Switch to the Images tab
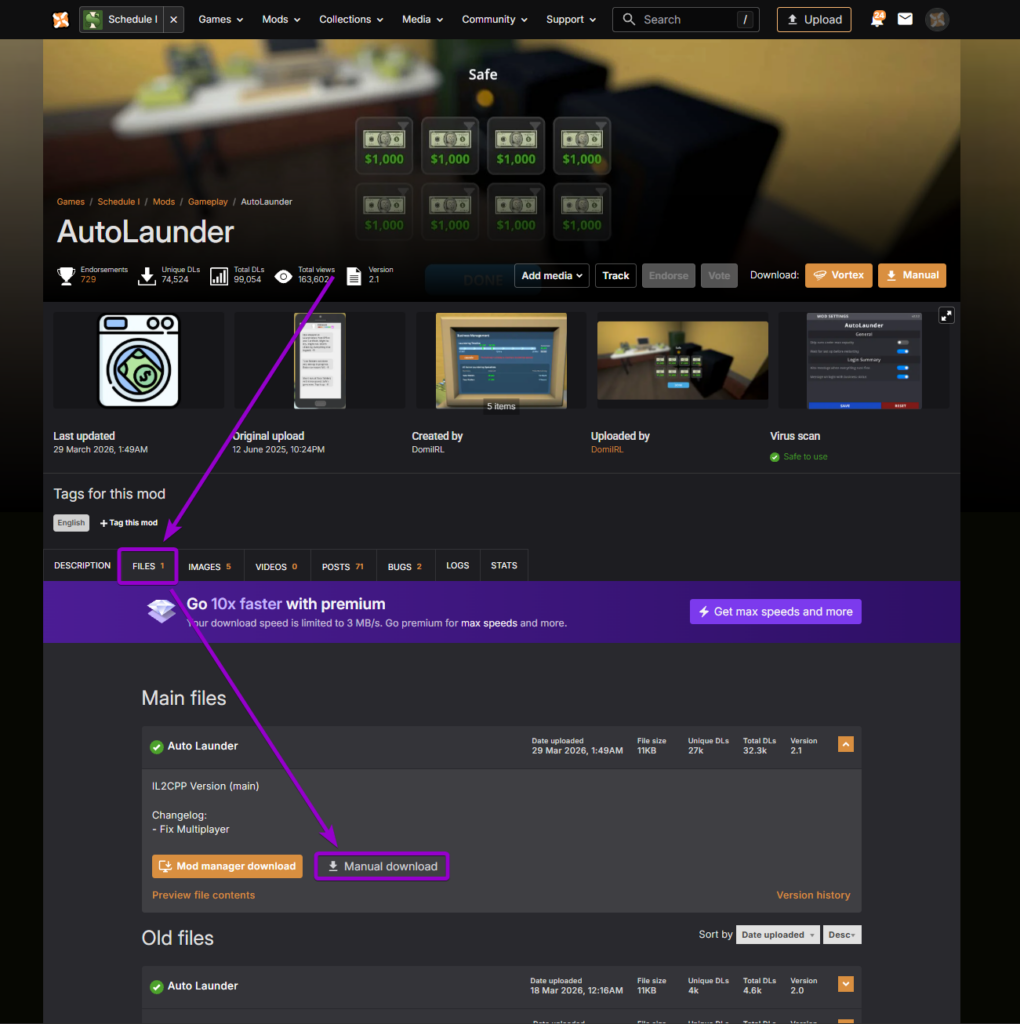 coord(210,566)
